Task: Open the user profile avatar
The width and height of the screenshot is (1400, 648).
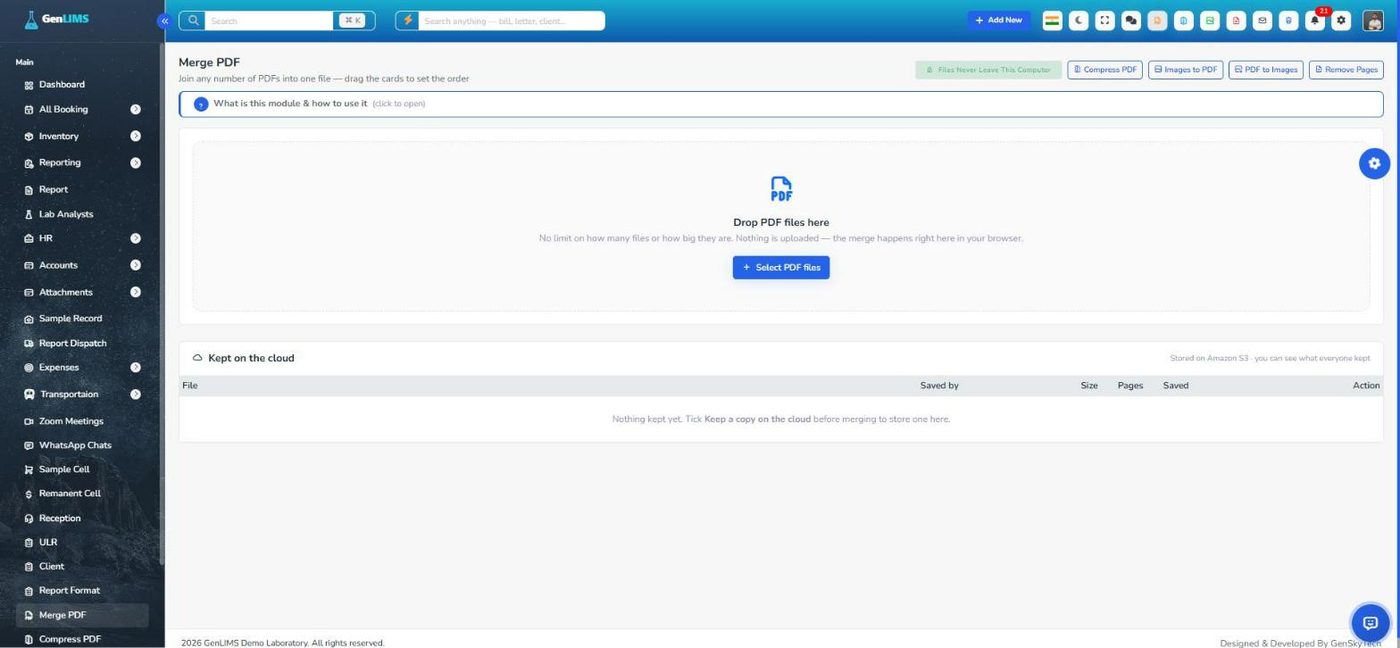Action: tap(1373, 20)
